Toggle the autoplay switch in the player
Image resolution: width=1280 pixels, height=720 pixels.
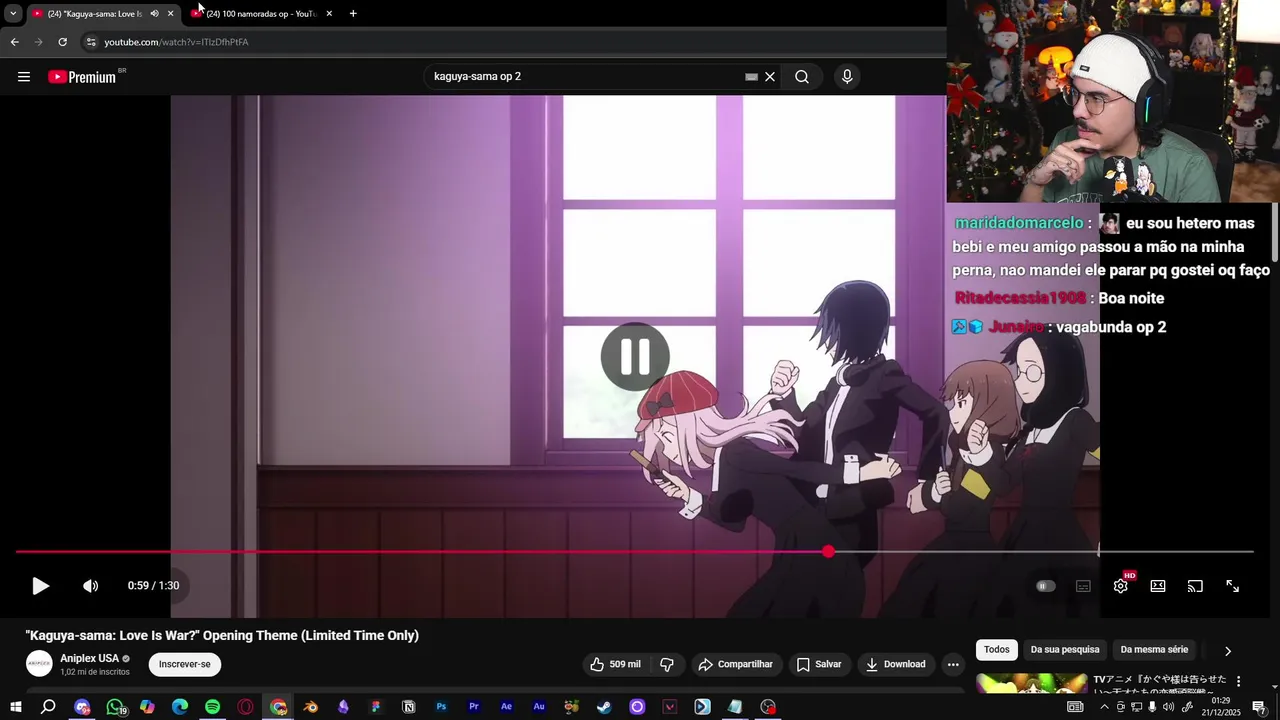click(x=1045, y=586)
